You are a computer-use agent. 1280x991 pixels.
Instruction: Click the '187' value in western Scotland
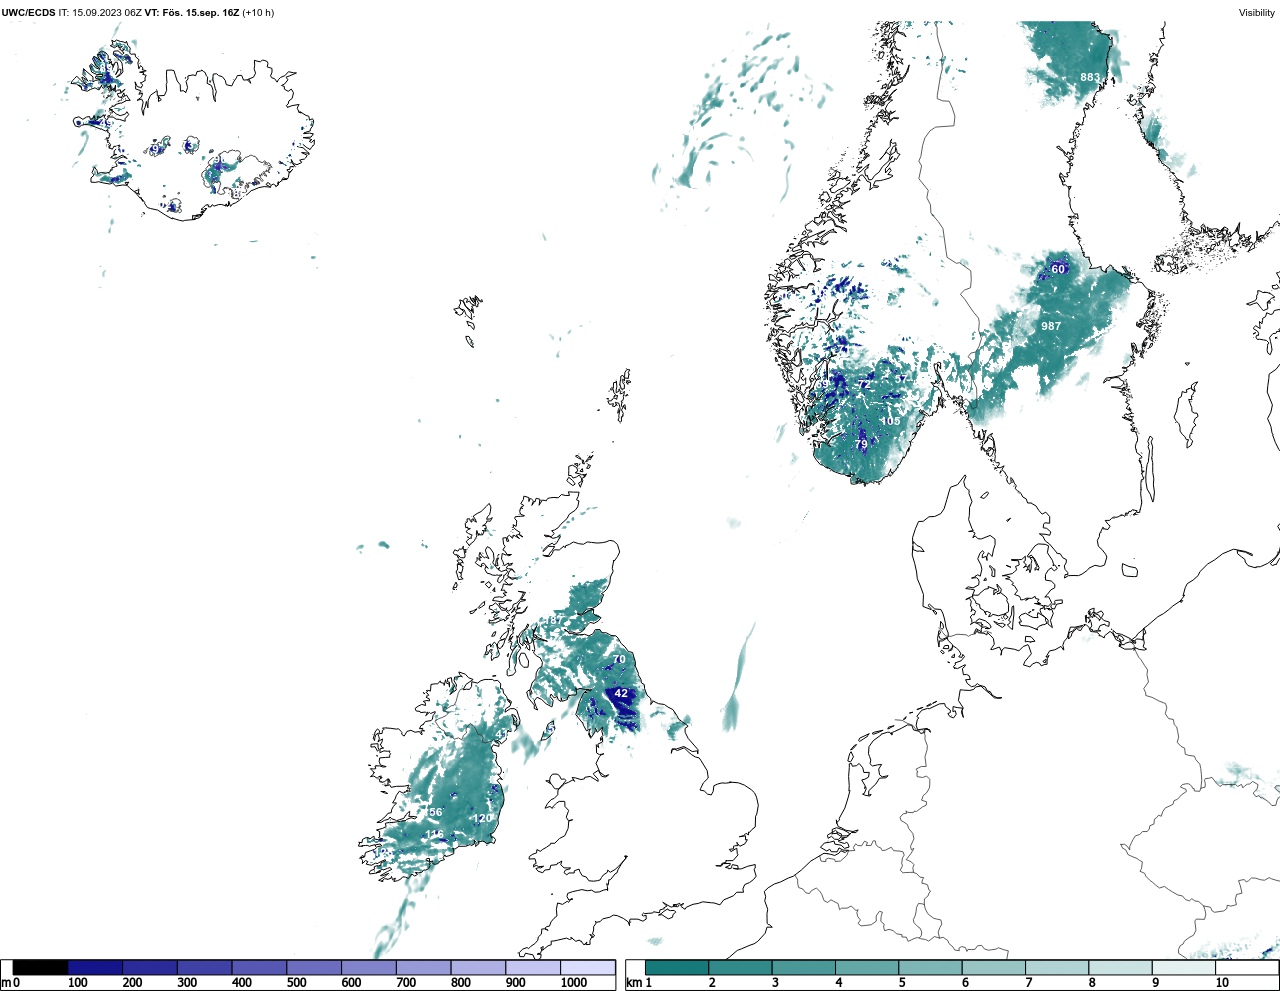click(553, 621)
